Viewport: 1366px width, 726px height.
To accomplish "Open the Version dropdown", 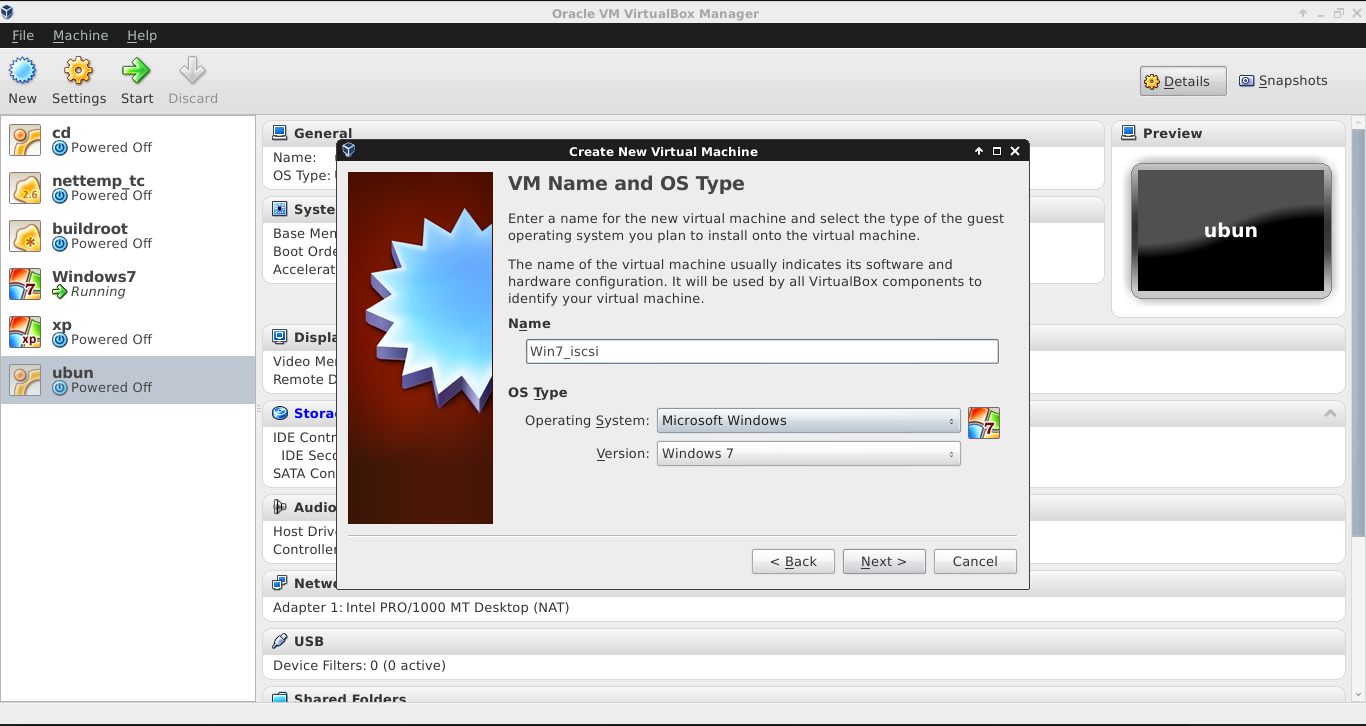I will click(808, 454).
